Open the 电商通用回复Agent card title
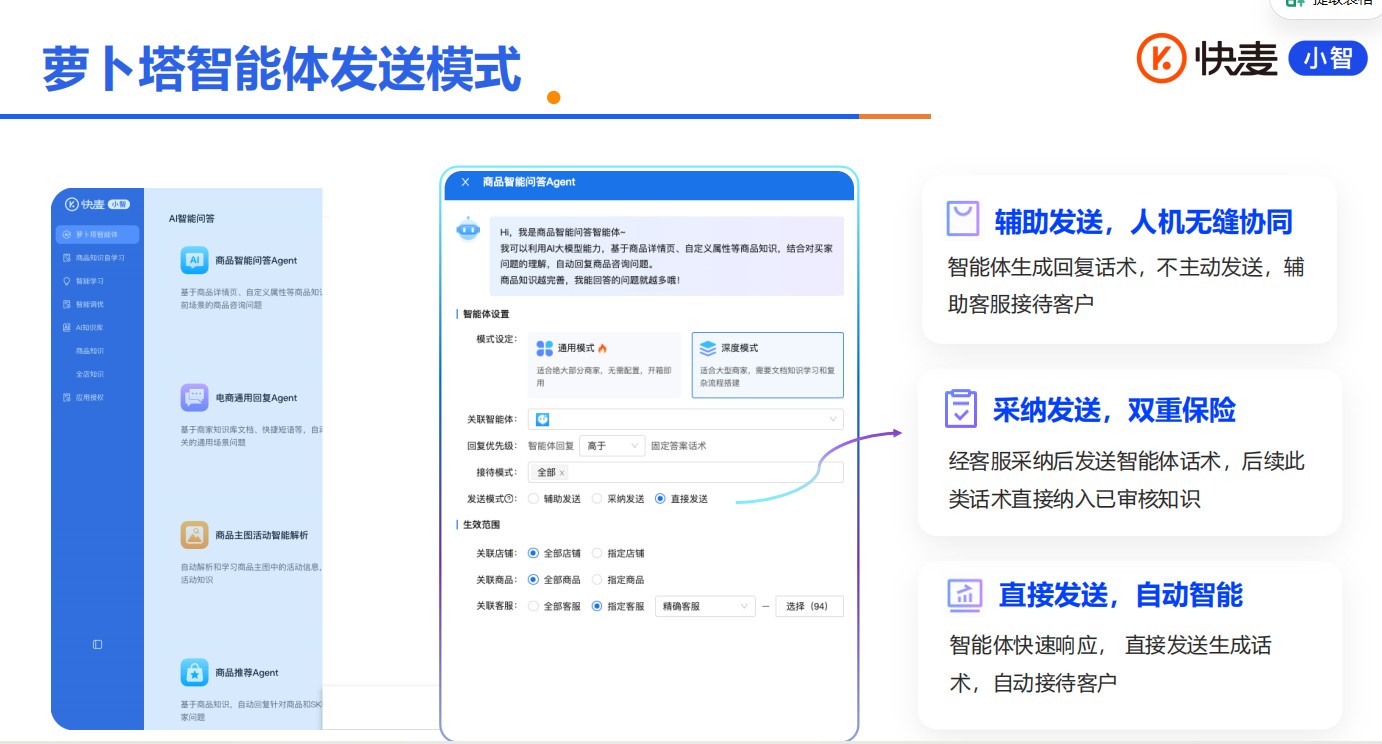The width and height of the screenshot is (1382, 744). click(x=256, y=397)
